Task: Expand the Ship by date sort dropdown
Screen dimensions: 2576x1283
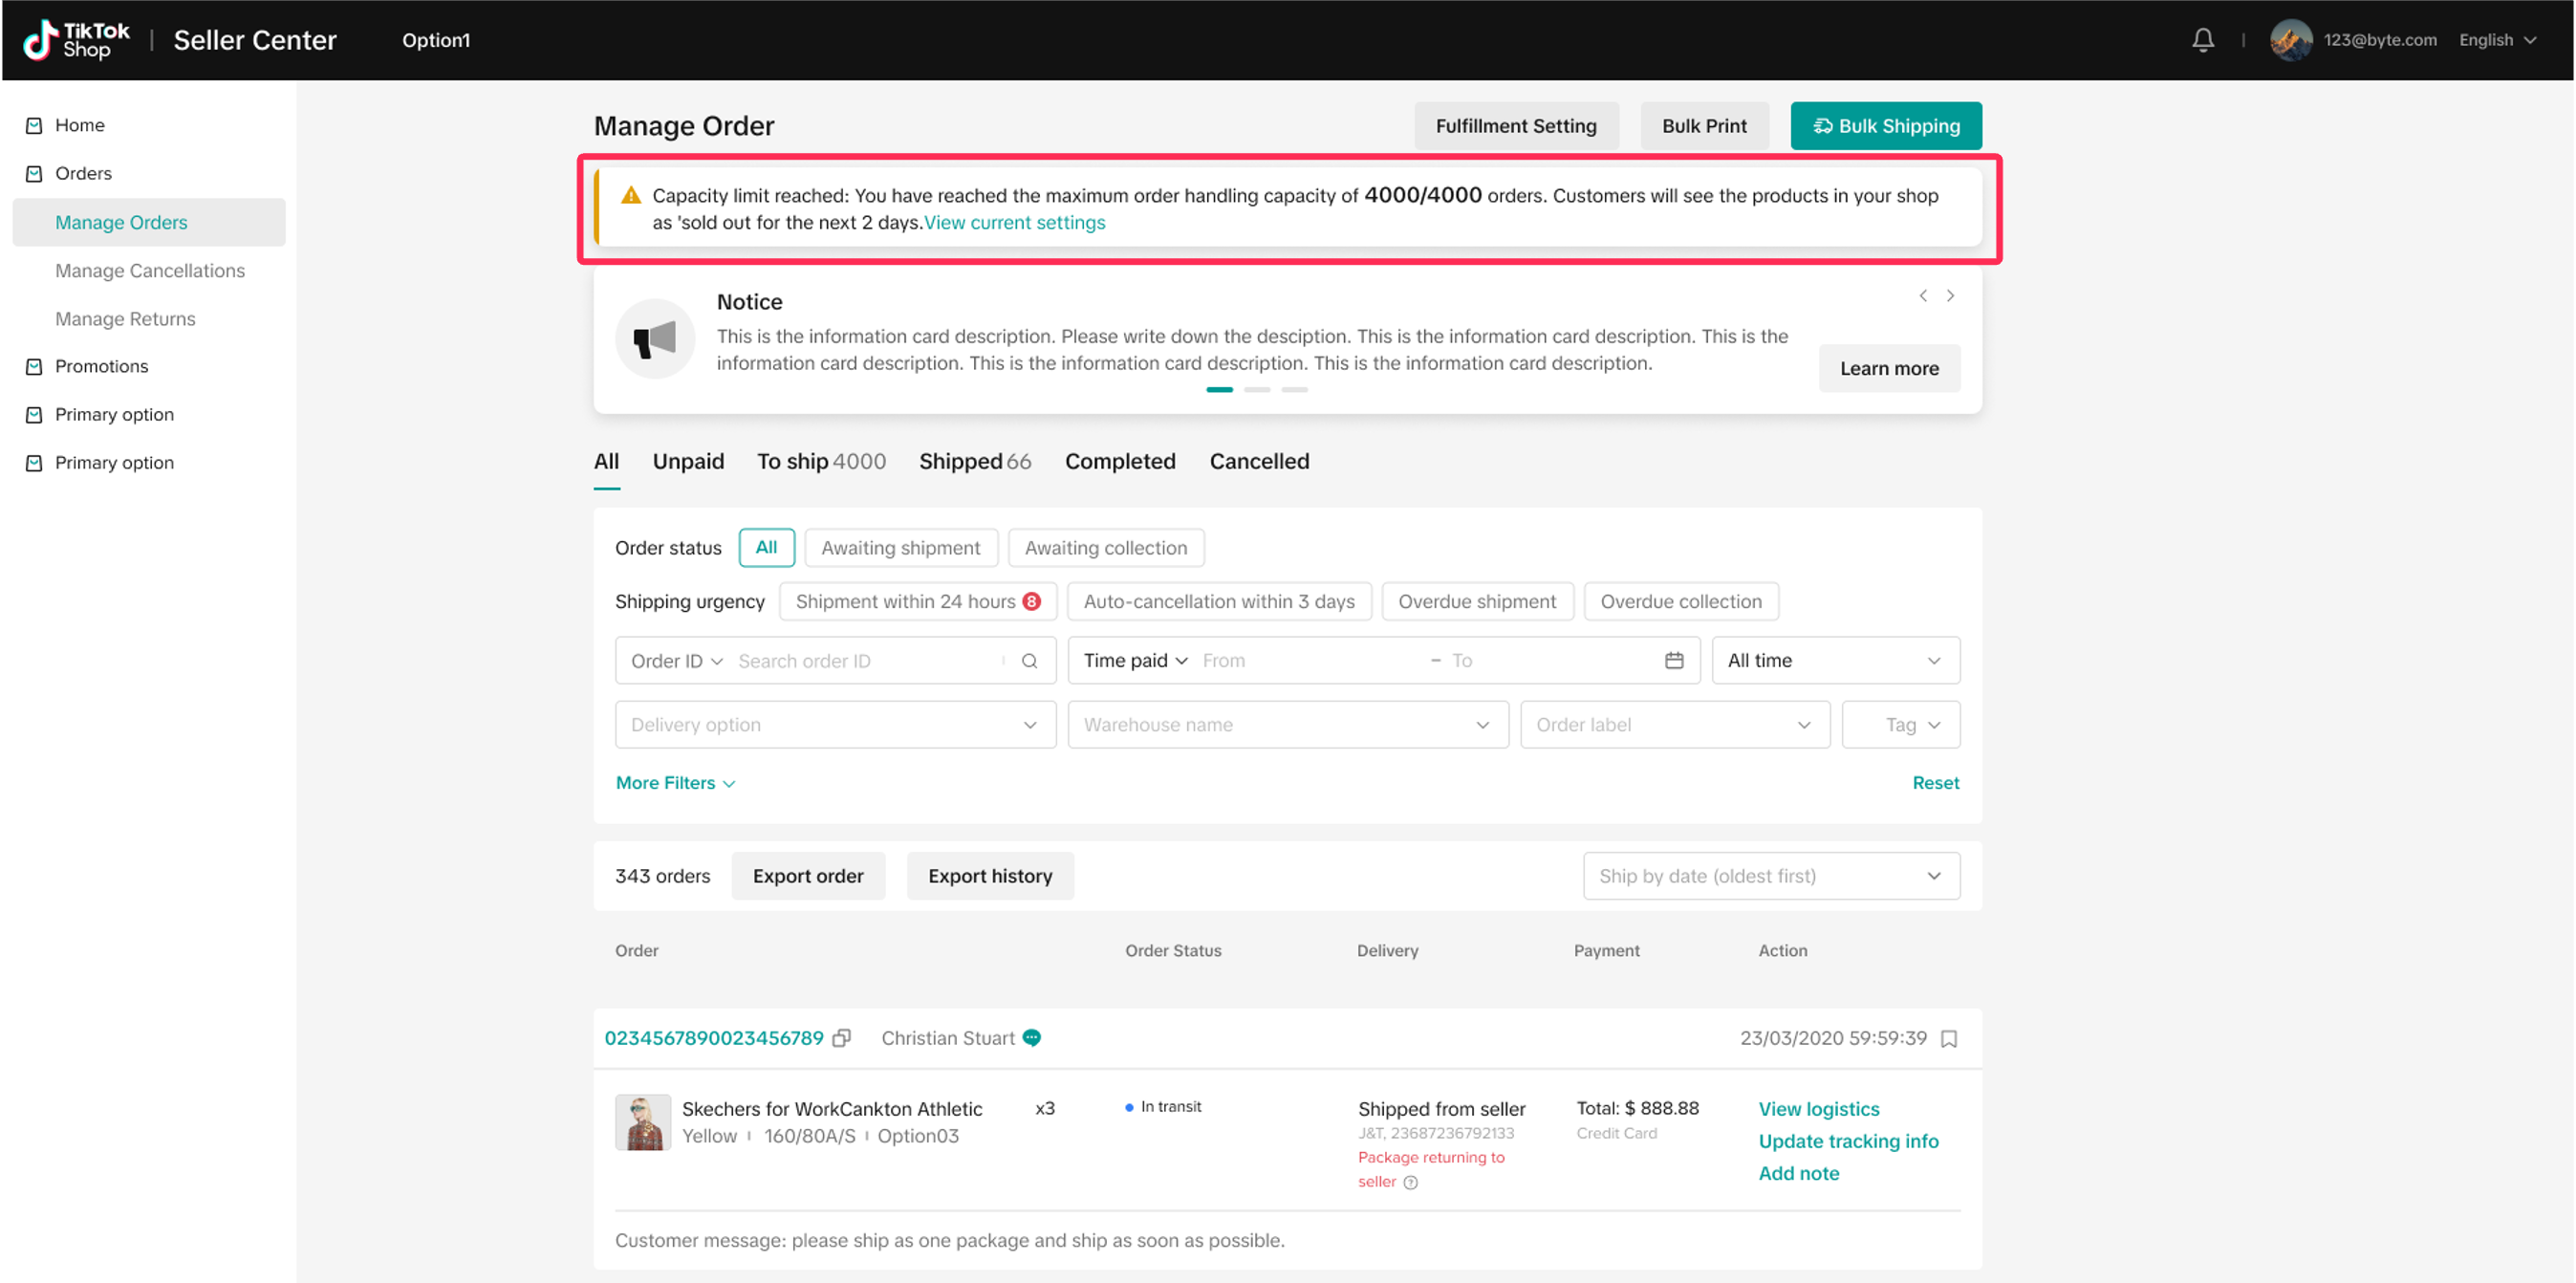Action: [1770, 876]
